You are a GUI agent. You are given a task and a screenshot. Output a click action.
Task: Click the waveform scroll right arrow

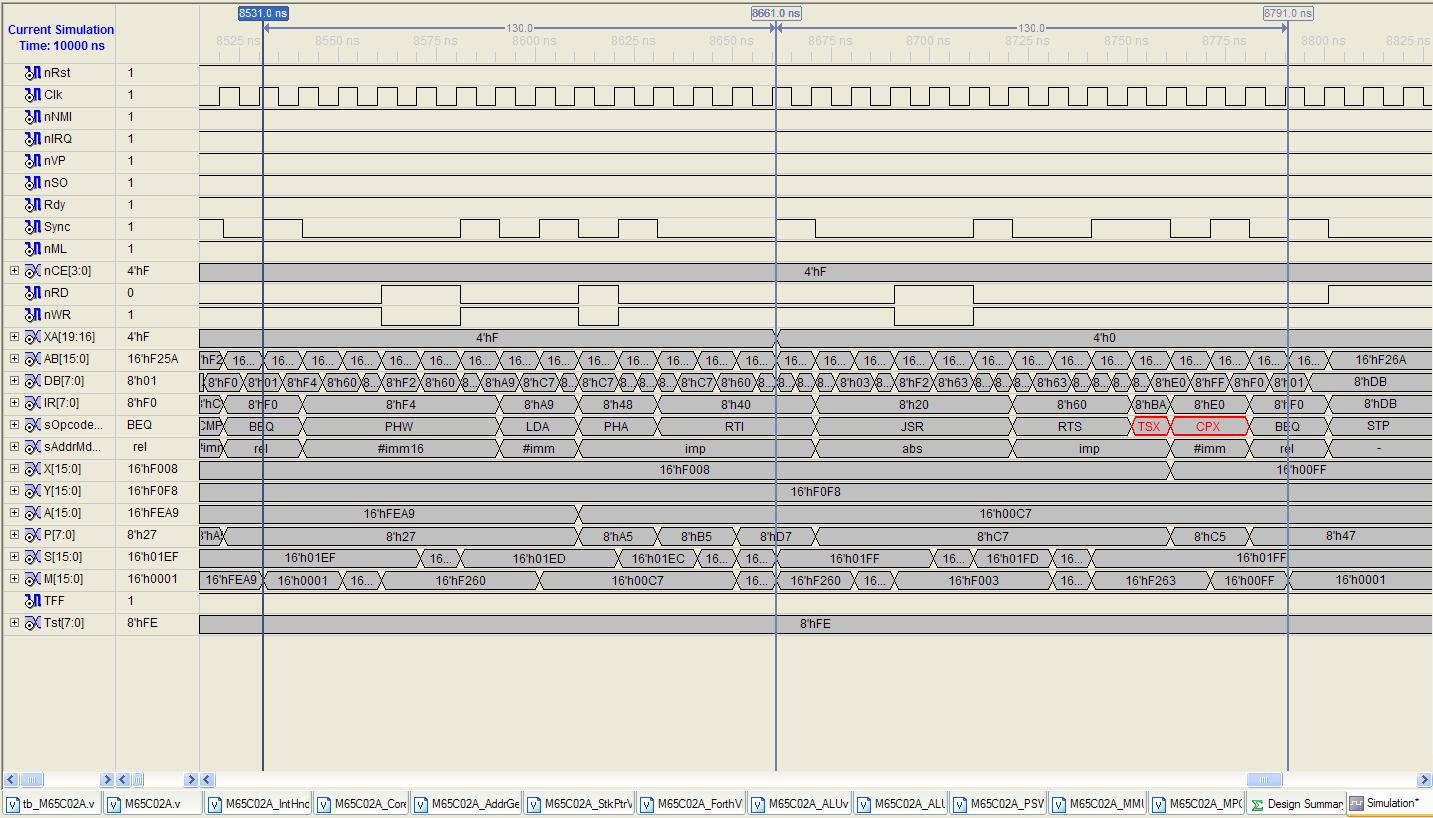(x=1424, y=779)
